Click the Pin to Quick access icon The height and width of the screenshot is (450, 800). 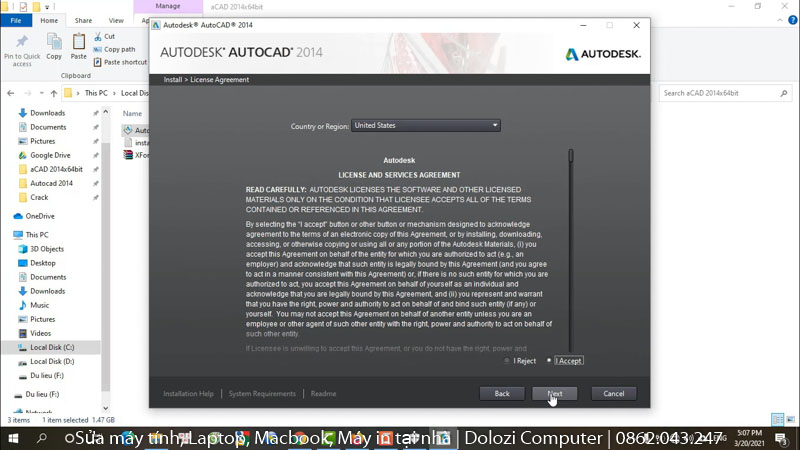[22, 41]
